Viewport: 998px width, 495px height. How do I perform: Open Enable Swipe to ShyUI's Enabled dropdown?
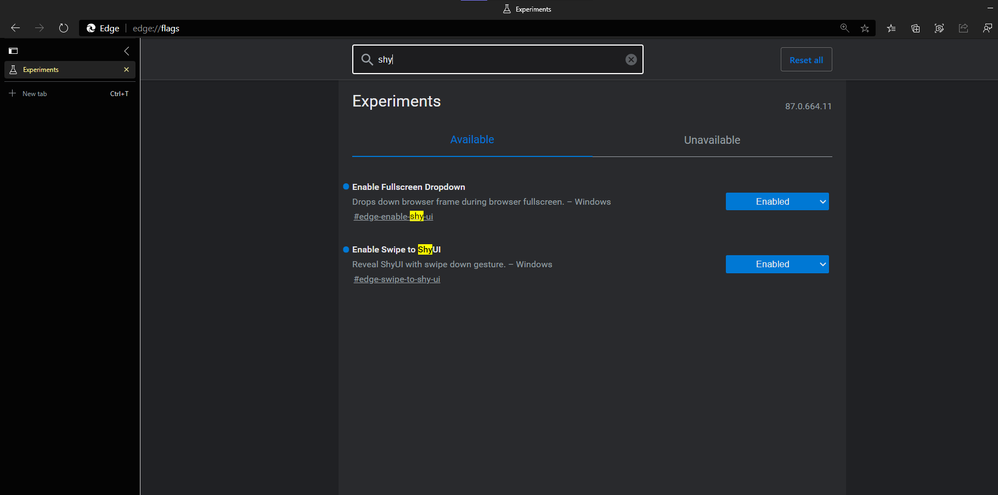[777, 264]
